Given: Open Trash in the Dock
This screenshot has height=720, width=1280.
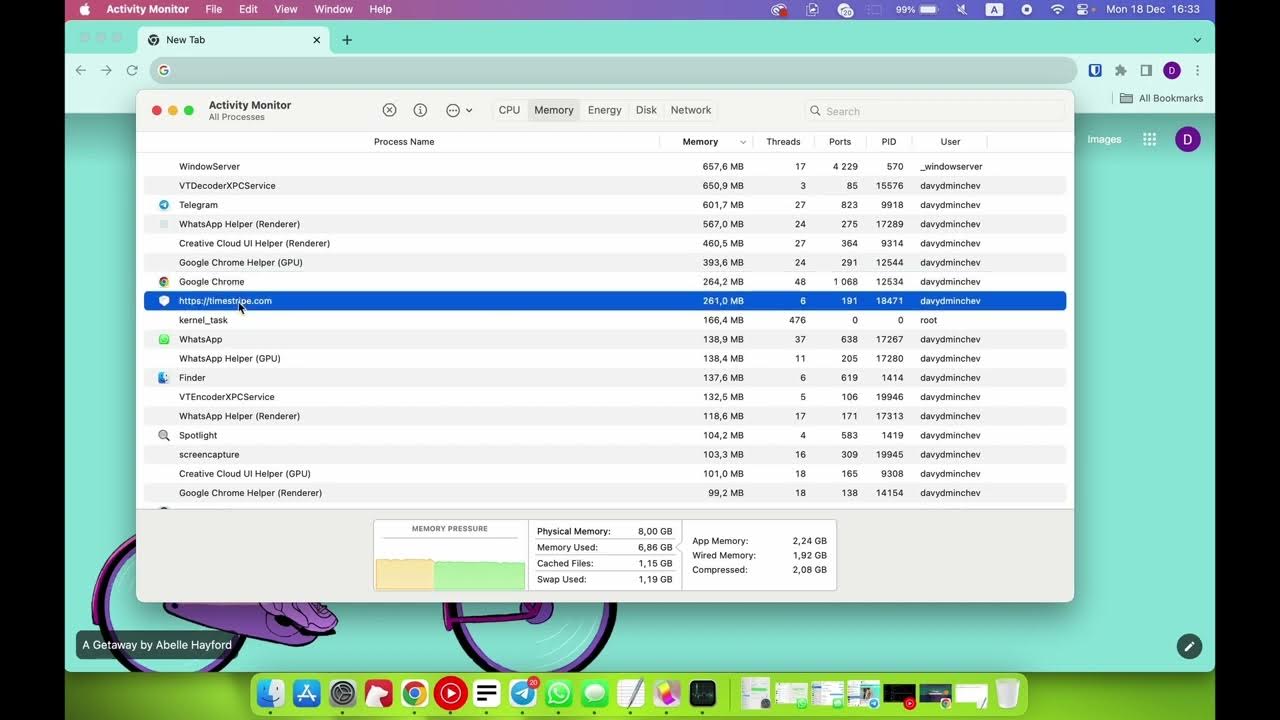Looking at the screenshot, I should pos(1007,693).
